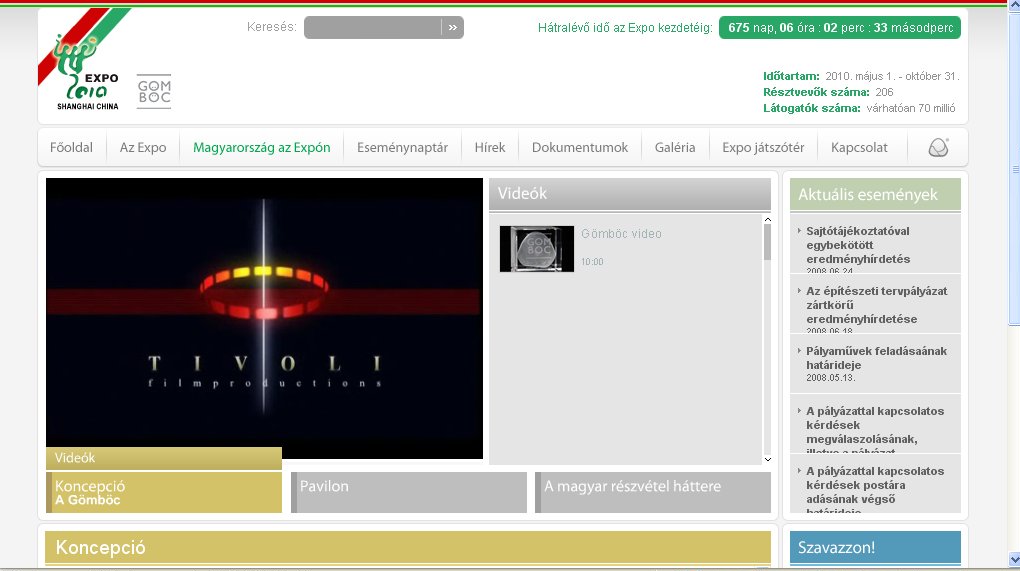This screenshot has height=571, width=1020.
Task: Click the Videók panel header
Action: click(630, 194)
